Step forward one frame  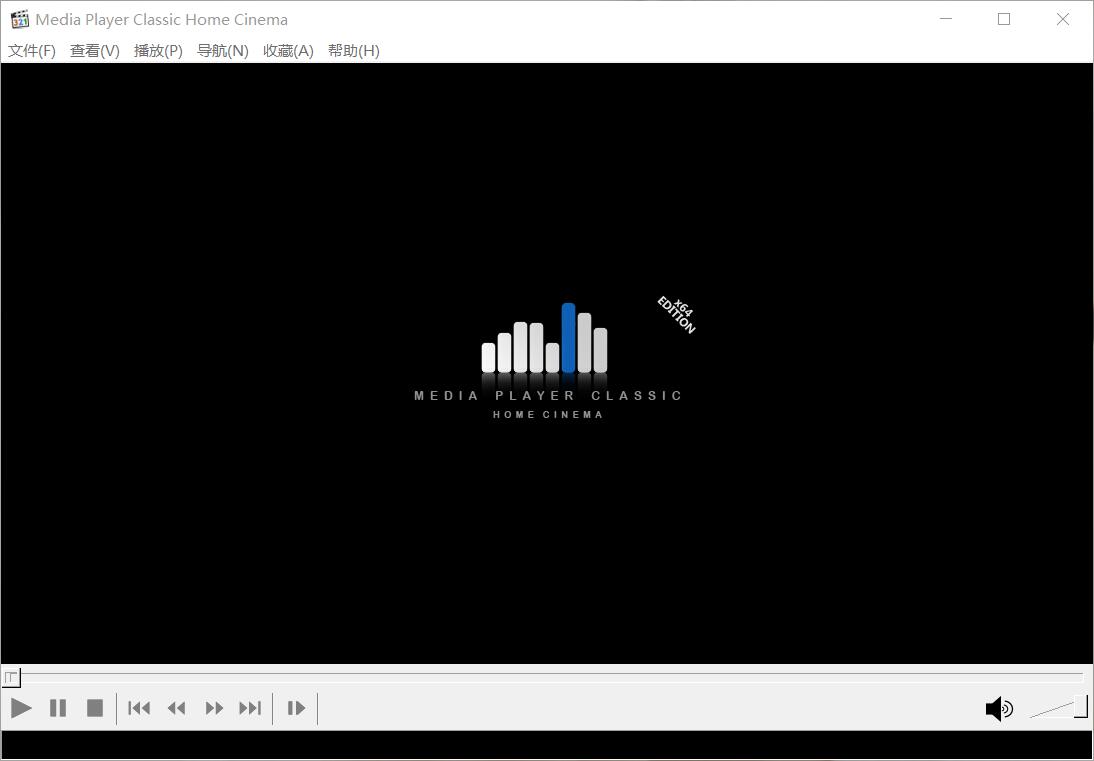pos(296,708)
